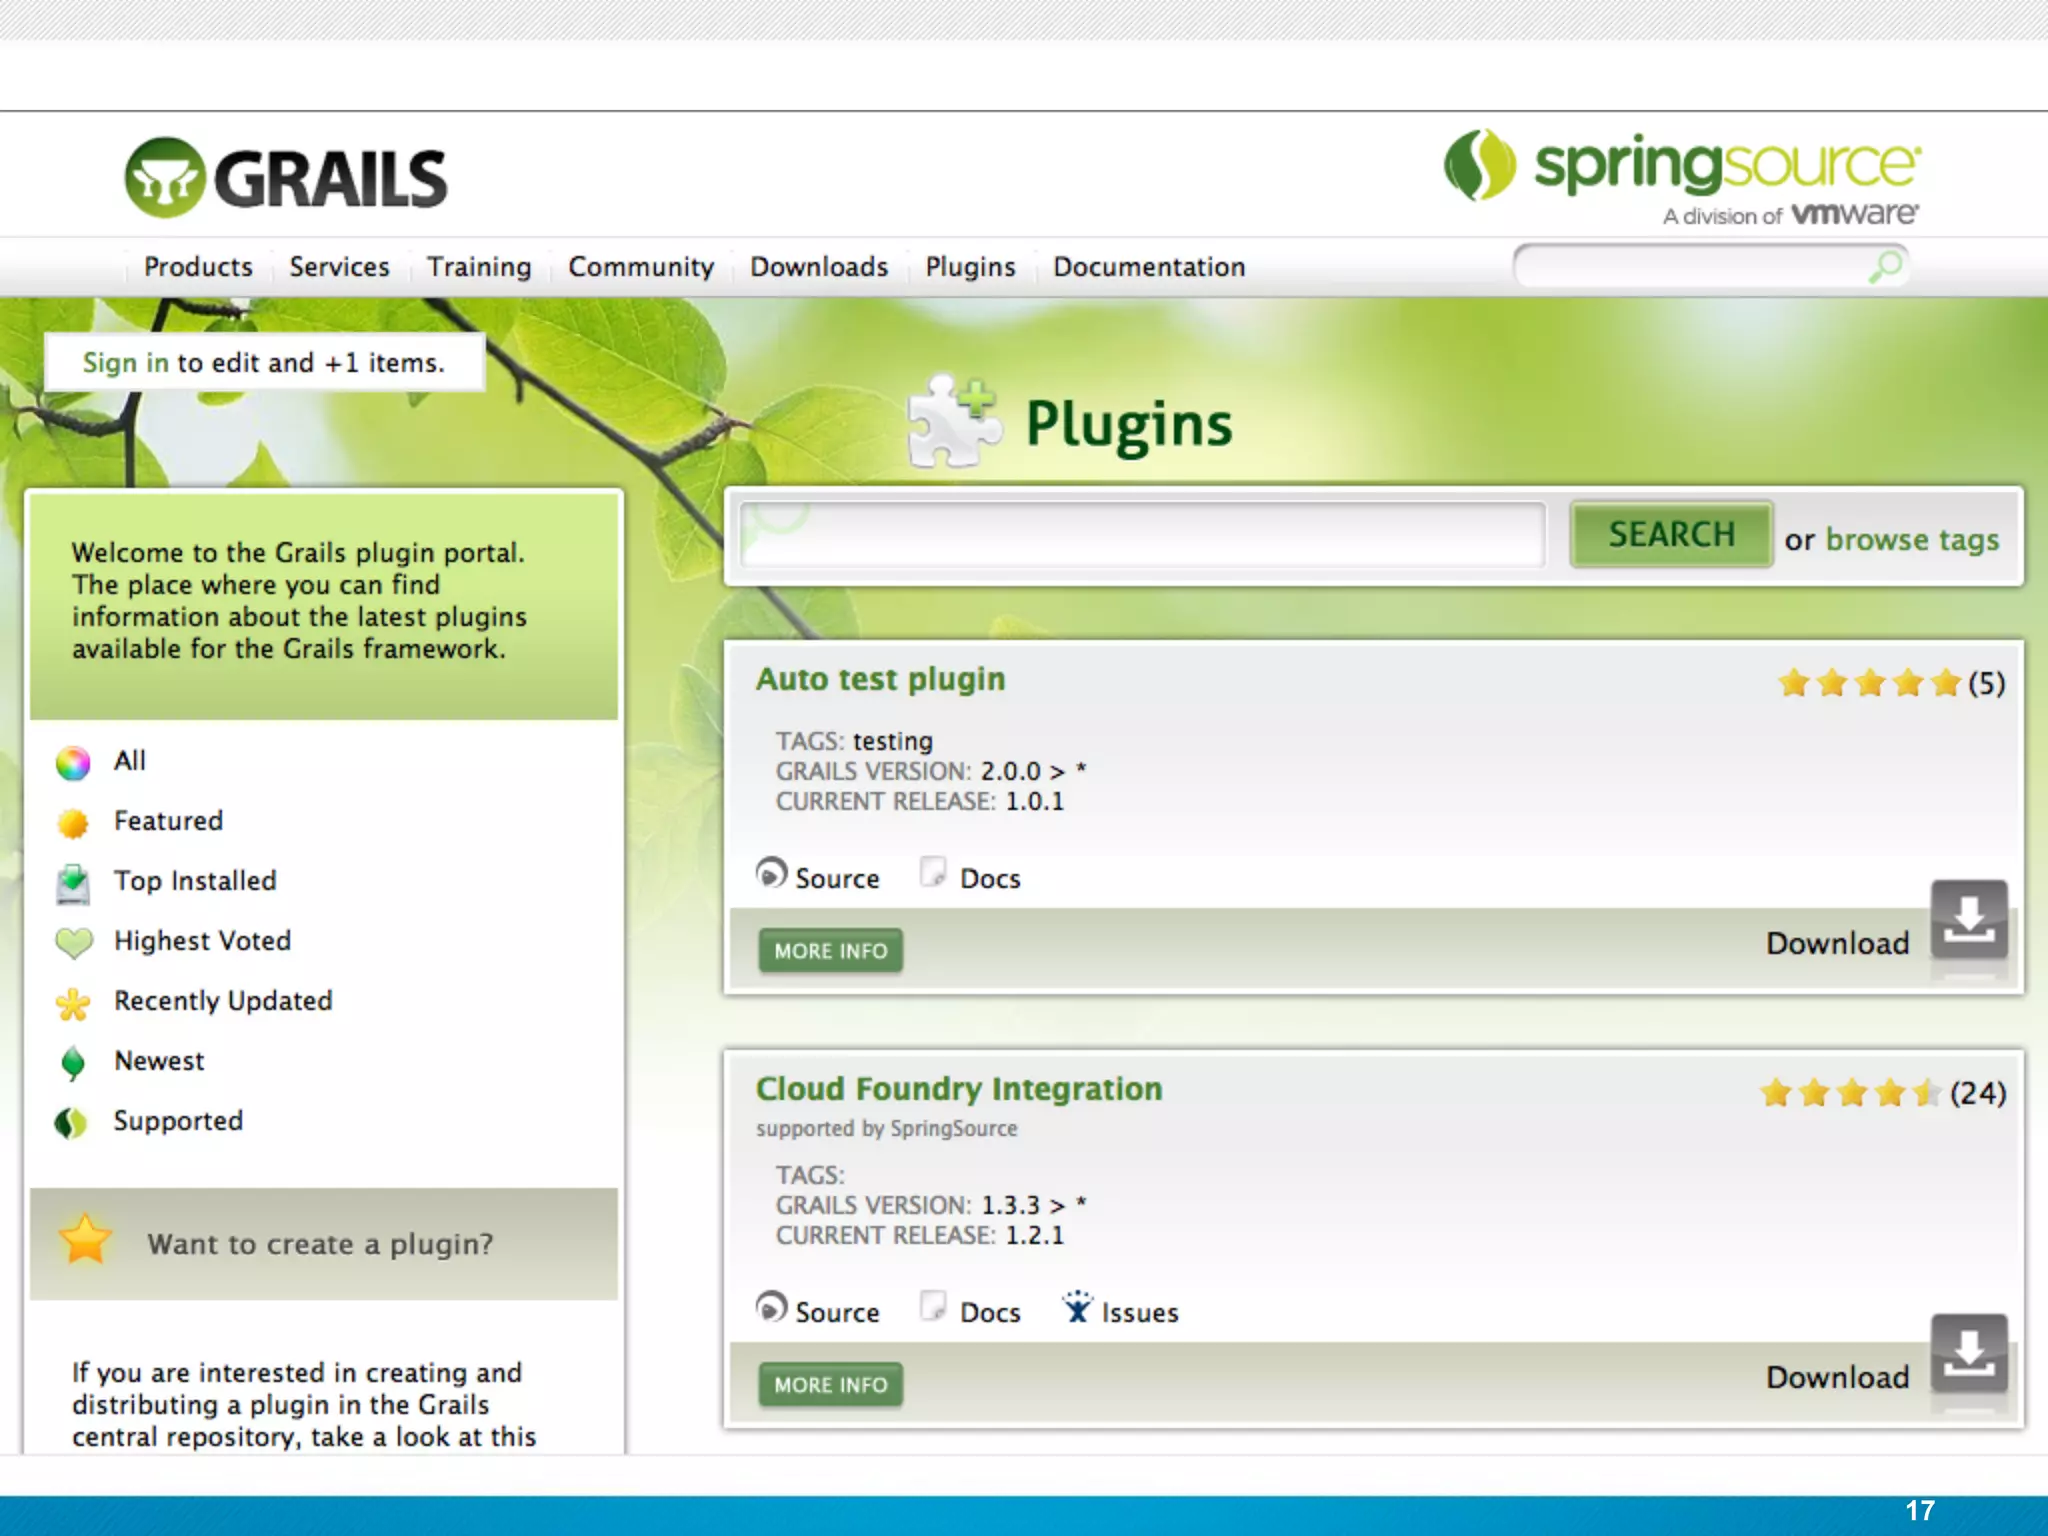This screenshot has height=1536, width=2048.
Task: Show Recently Updated plugins
Action: coord(222,1001)
